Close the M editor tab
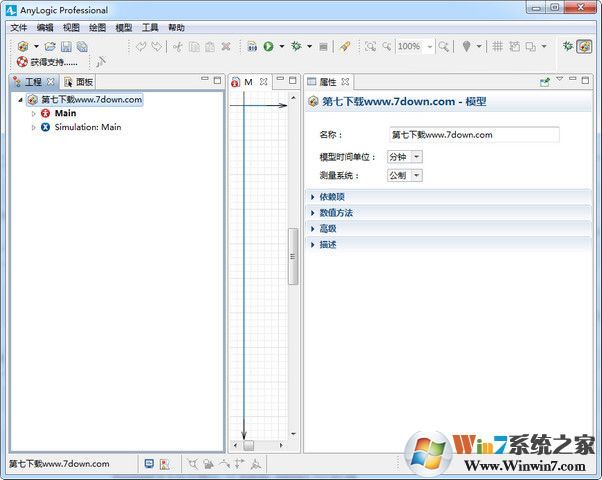 click(263, 82)
